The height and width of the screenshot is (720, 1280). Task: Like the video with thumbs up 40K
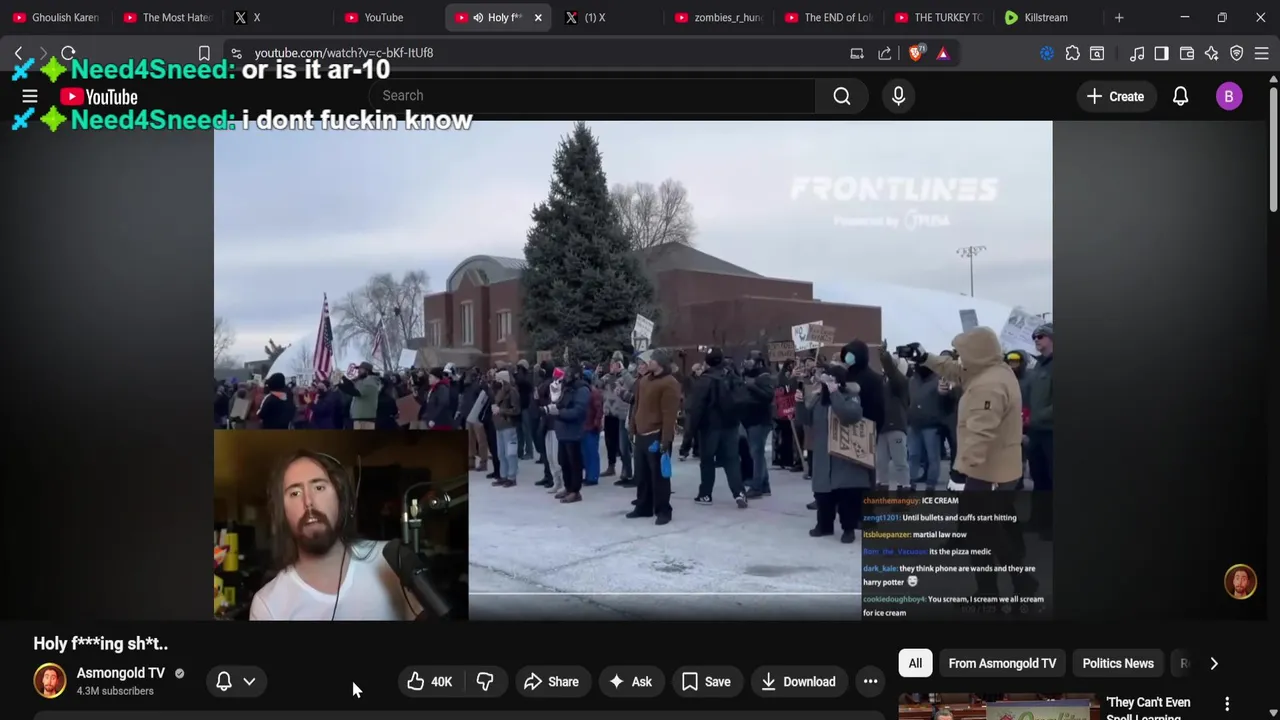coord(430,682)
